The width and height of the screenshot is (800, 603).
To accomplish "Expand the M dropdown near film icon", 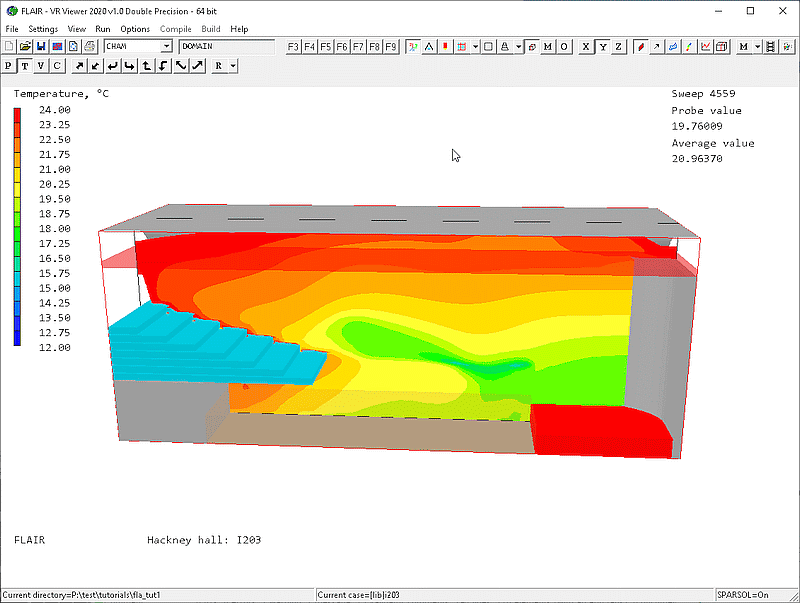I will (757, 46).
